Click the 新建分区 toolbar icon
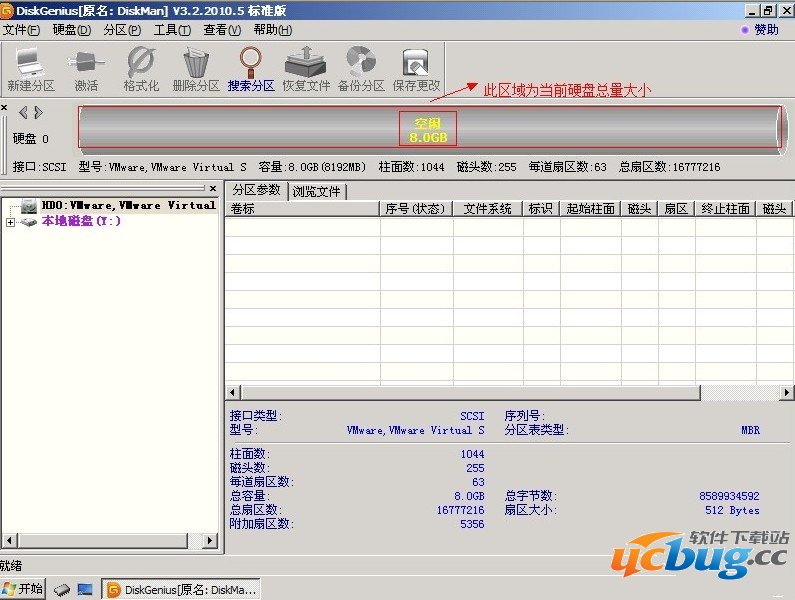 coord(30,69)
